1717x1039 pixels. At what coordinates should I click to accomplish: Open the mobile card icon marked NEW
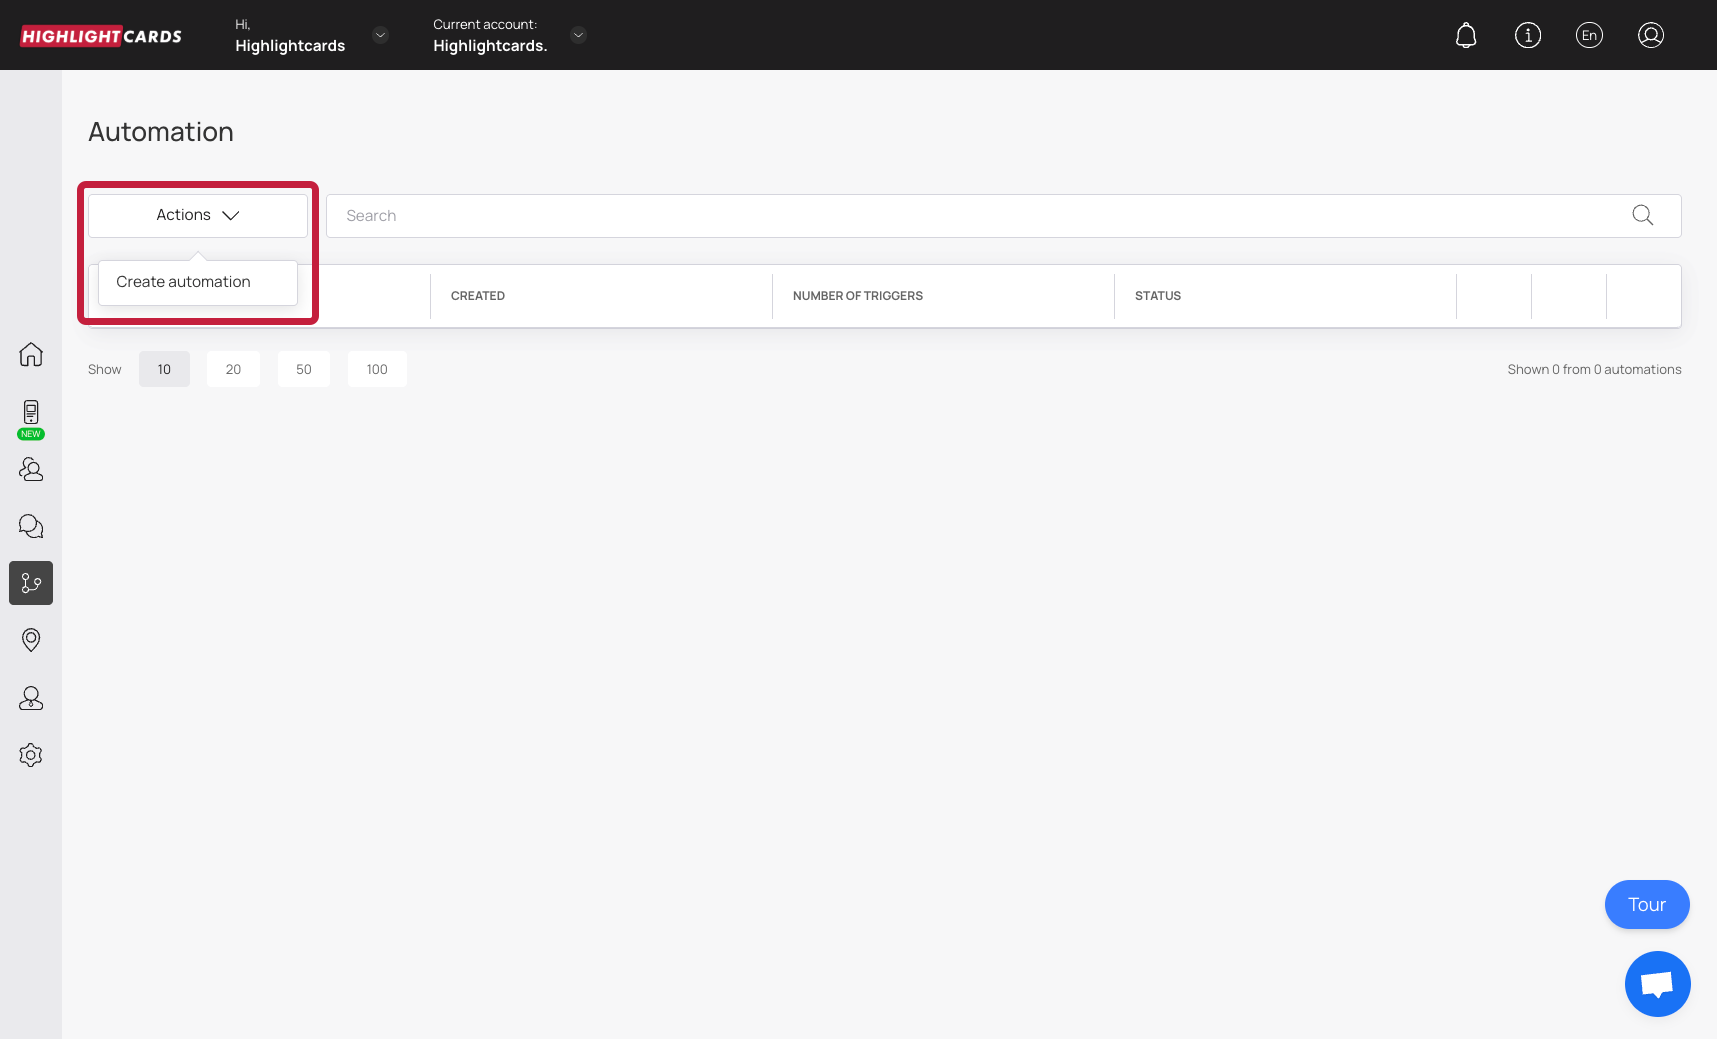tap(31, 414)
